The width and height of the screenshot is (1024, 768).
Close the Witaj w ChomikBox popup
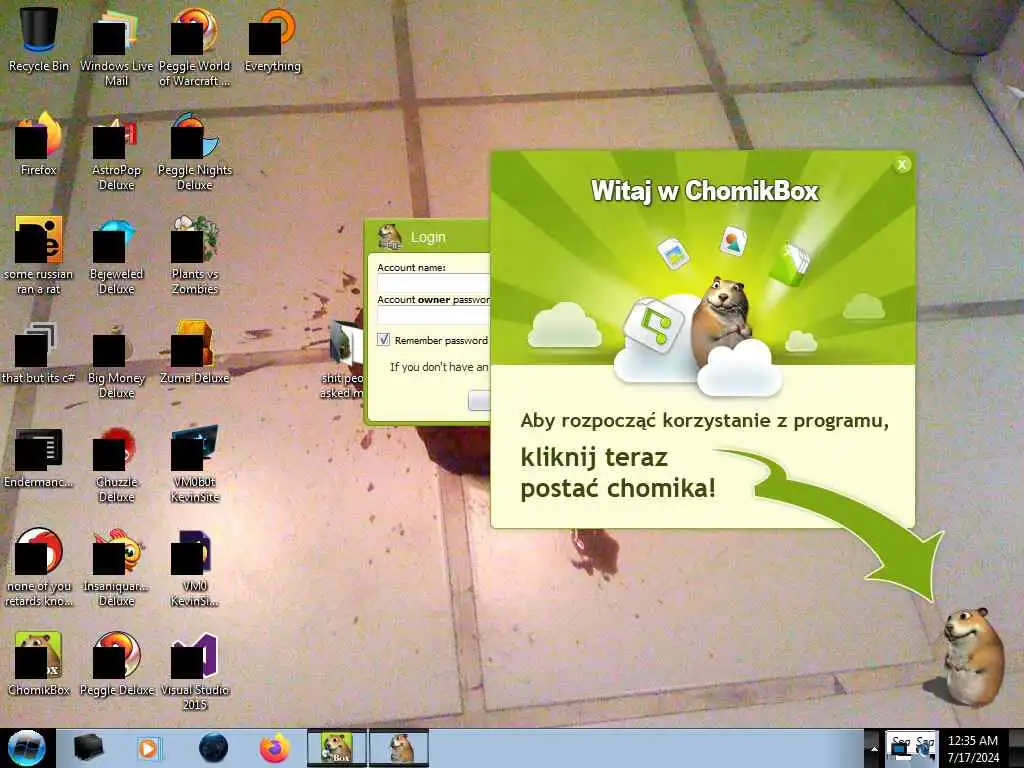coord(902,165)
